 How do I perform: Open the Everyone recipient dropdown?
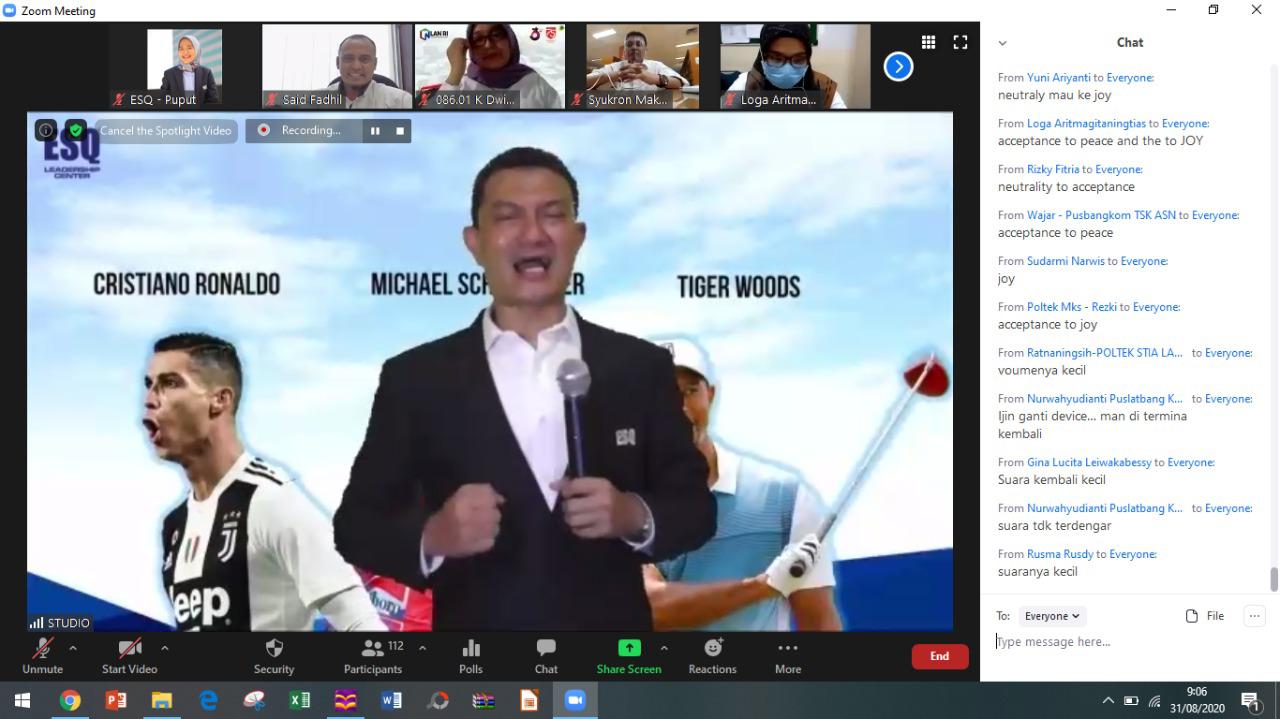pyautogui.click(x=1052, y=616)
